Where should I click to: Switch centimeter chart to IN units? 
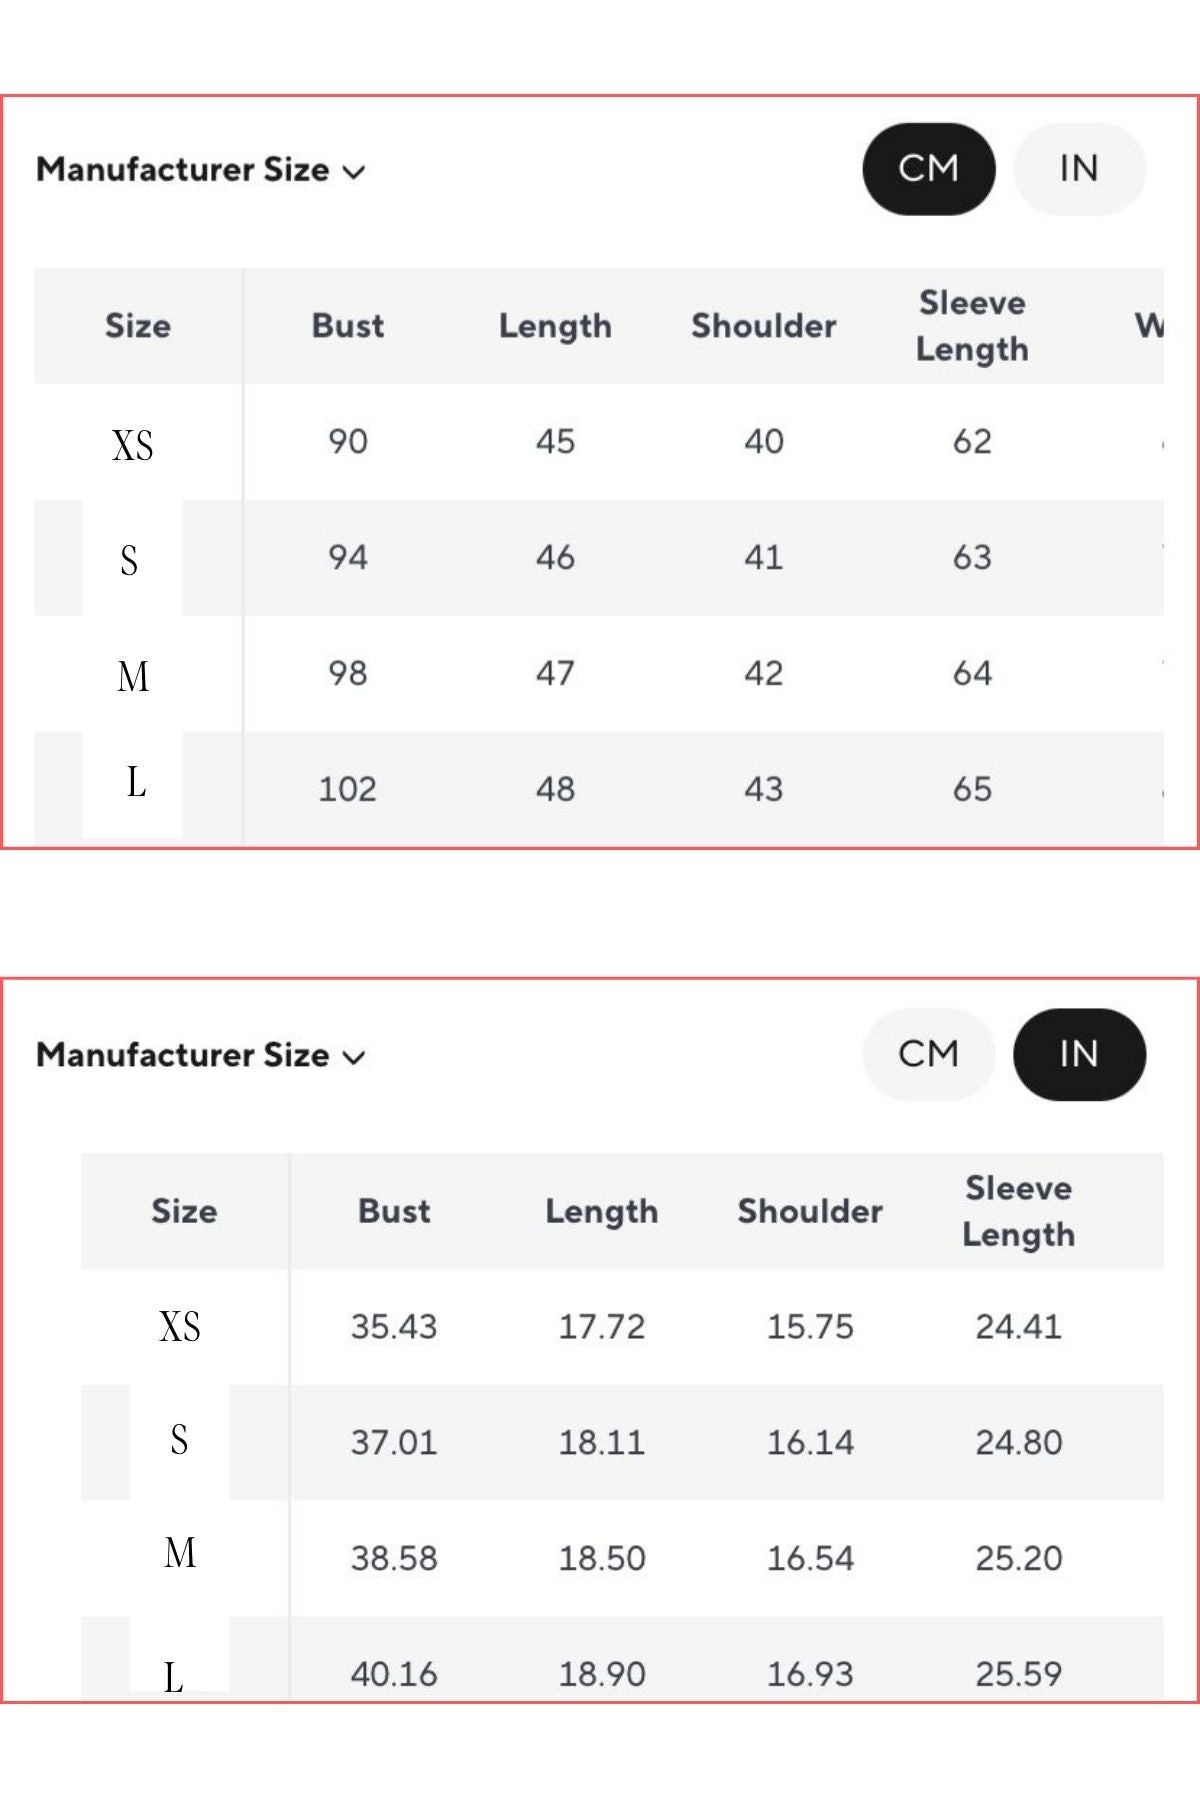(x=1078, y=169)
